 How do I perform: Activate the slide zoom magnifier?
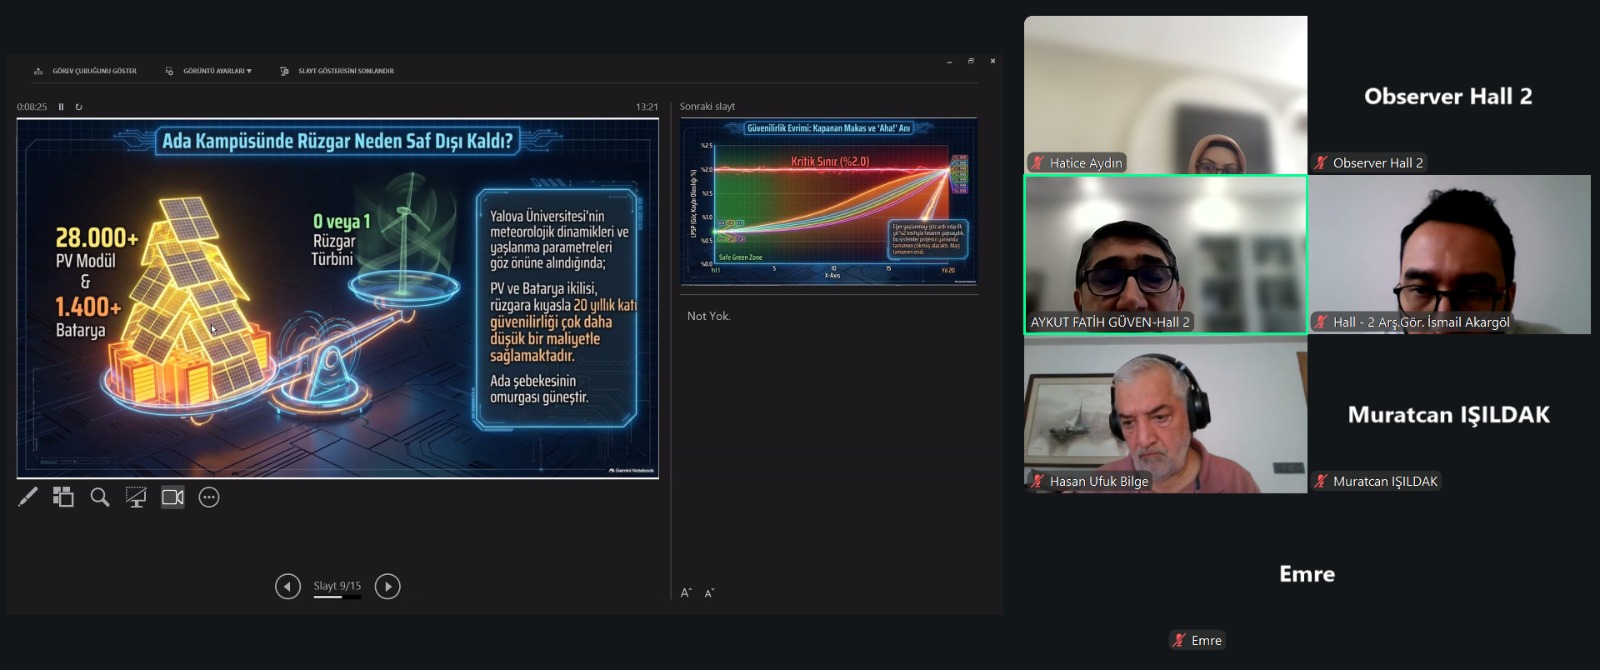100,497
